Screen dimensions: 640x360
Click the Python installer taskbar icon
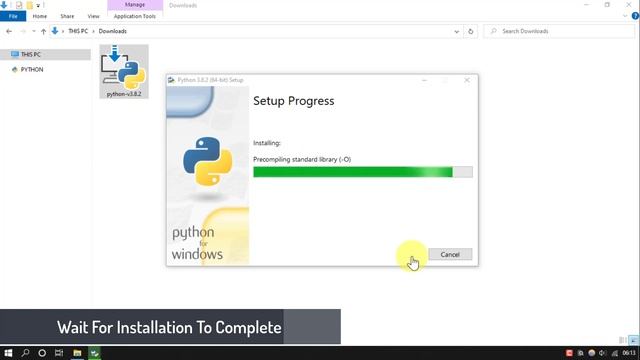95,353
